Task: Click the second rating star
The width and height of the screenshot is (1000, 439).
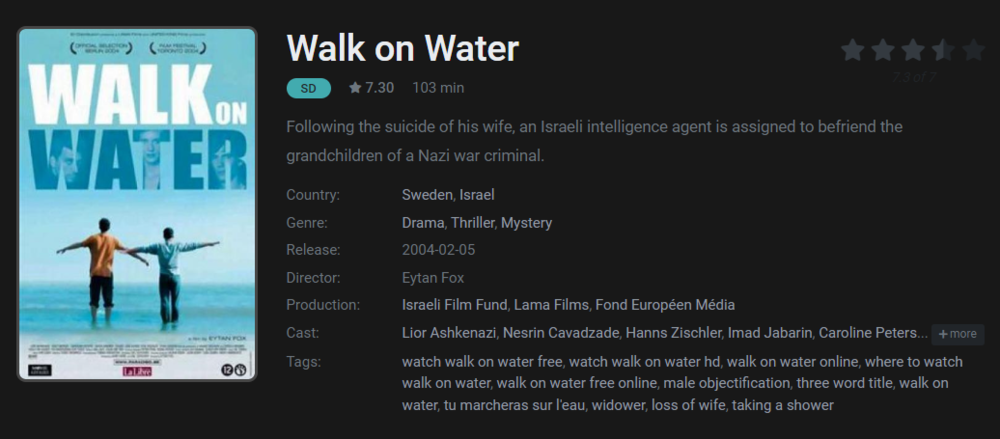Action: [883, 50]
